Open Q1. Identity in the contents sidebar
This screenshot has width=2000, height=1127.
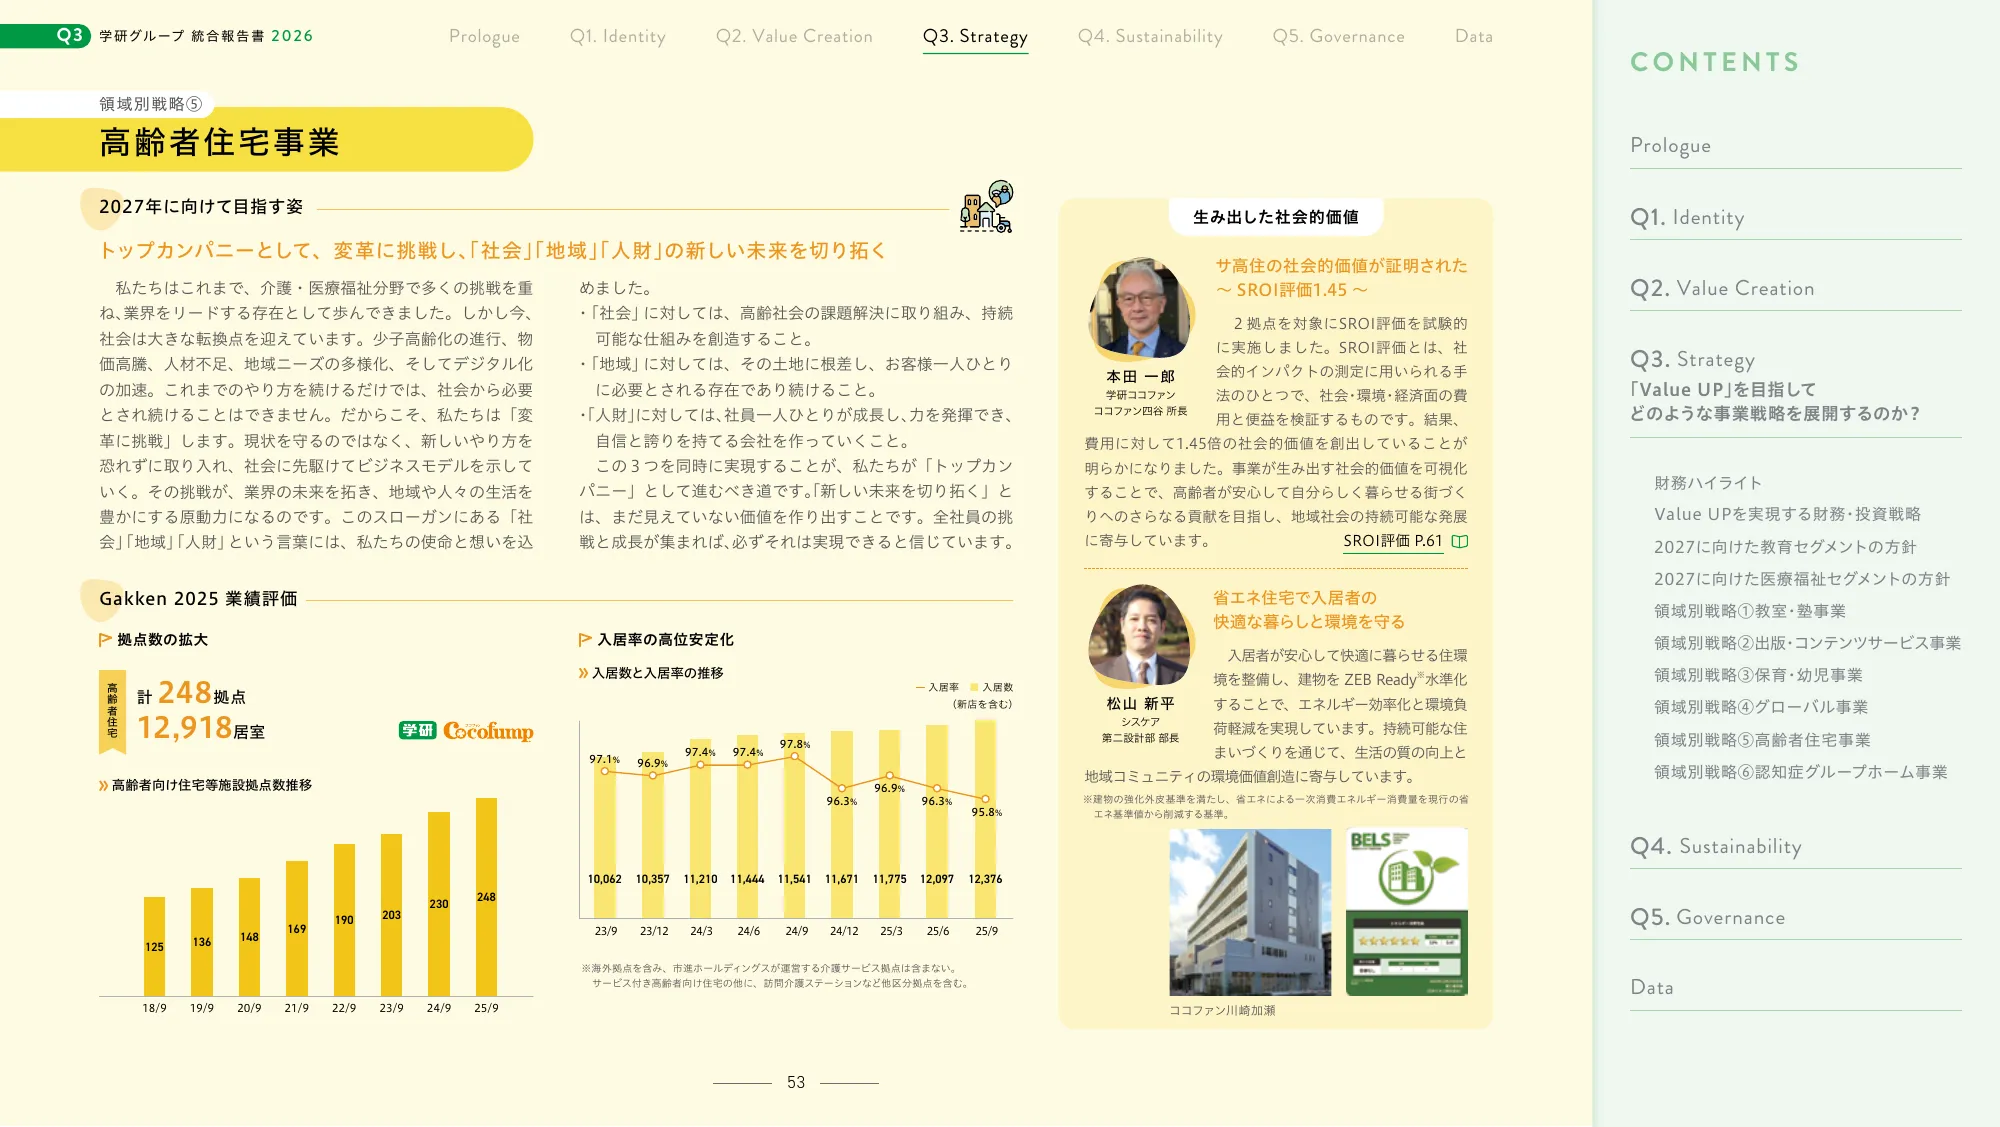[x=1687, y=217]
